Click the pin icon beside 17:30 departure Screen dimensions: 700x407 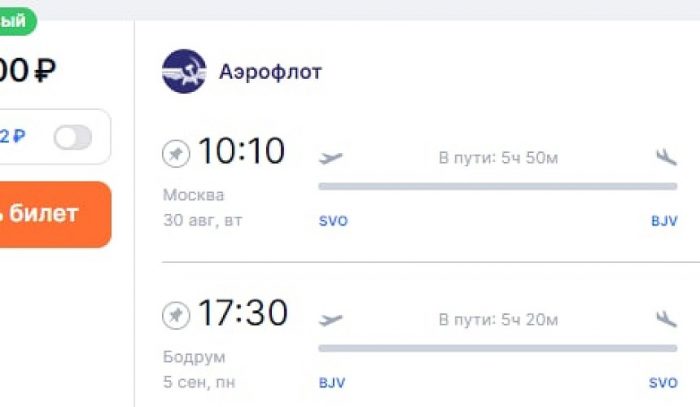pos(176,316)
